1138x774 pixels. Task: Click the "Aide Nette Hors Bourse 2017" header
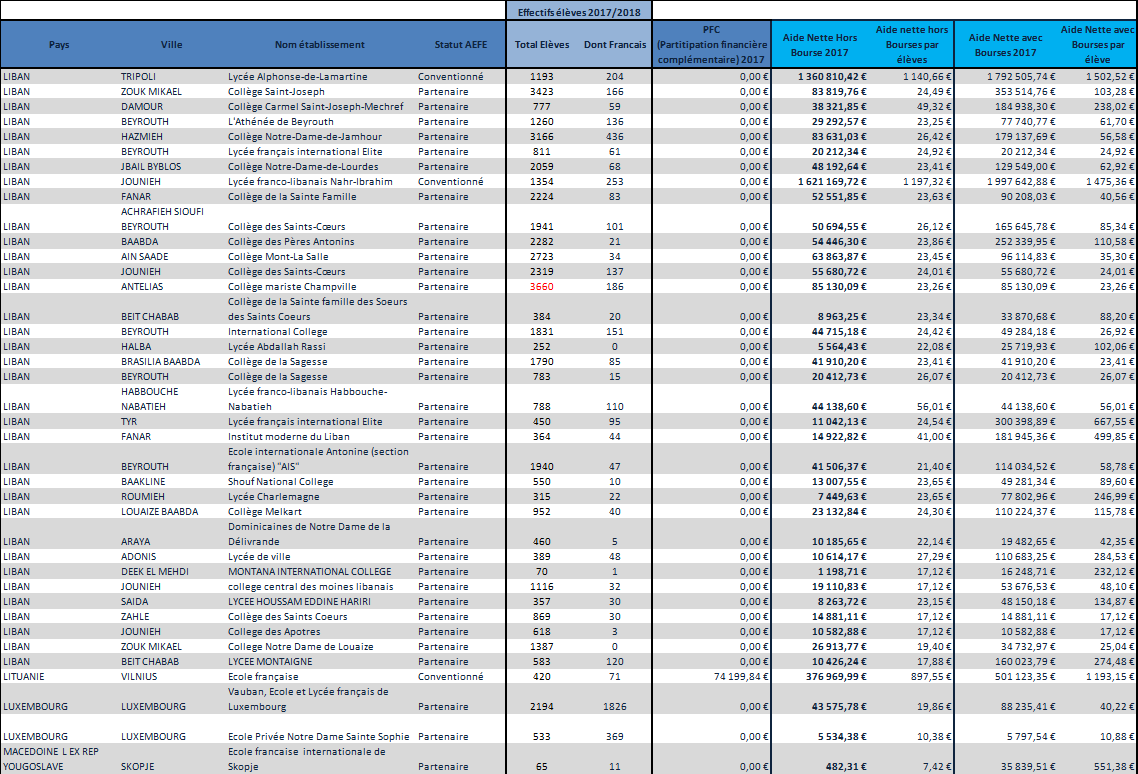(819, 45)
